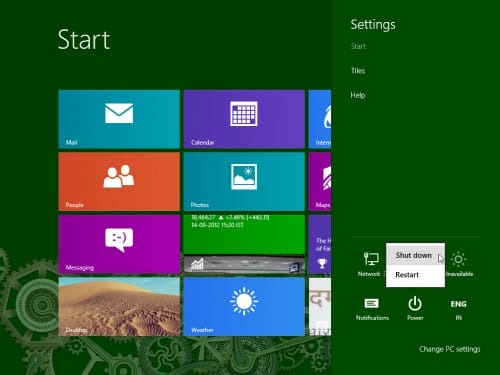Click the Power icon
Screen dimensions: 500x375
tap(415, 309)
